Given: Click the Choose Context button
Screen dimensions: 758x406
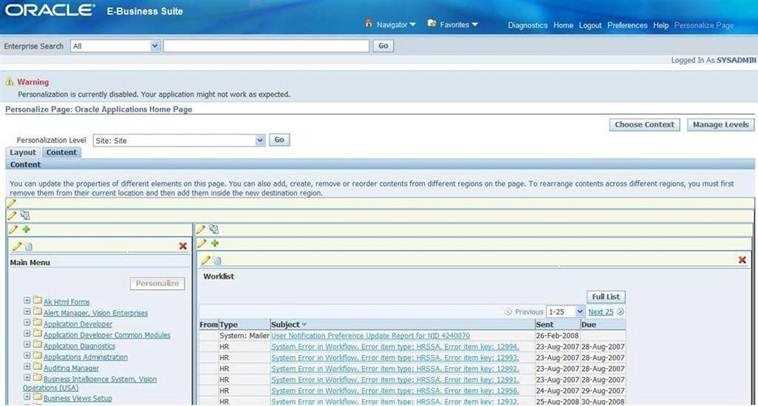Looking at the screenshot, I should [x=644, y=125].
